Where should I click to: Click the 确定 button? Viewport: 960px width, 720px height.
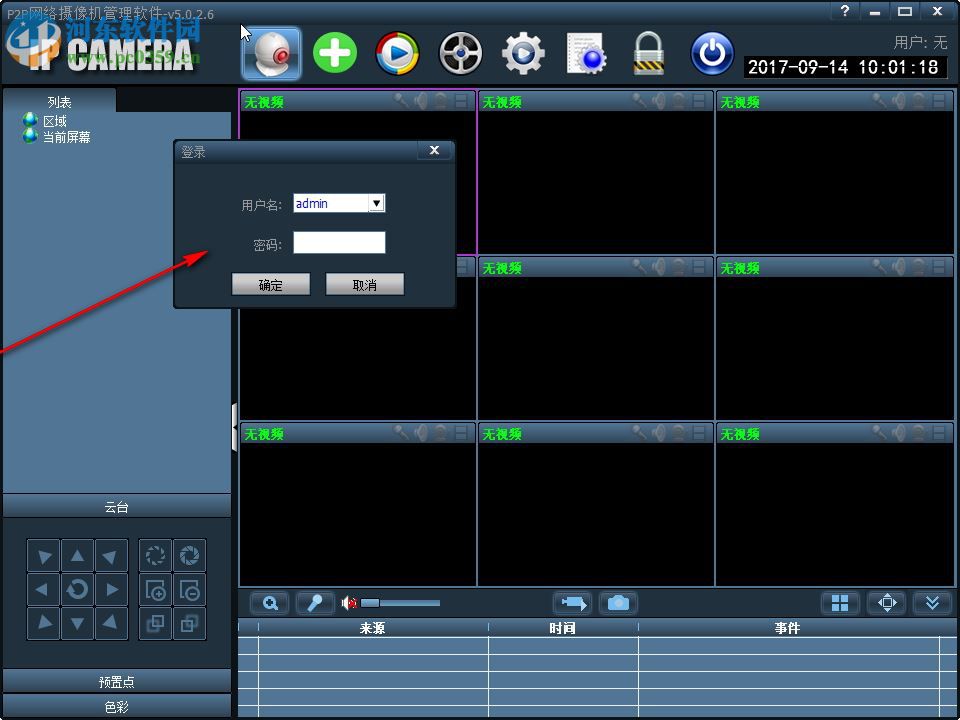click(271, 285)
